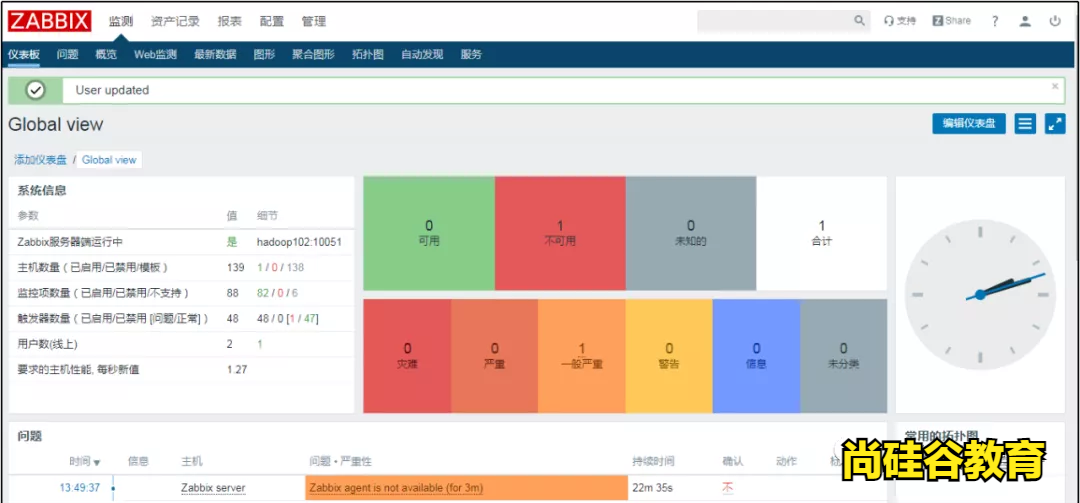Viewport: 1080px width, 503px height.
Task: Click the 系统信息 widget title
Action: [42, 191]
